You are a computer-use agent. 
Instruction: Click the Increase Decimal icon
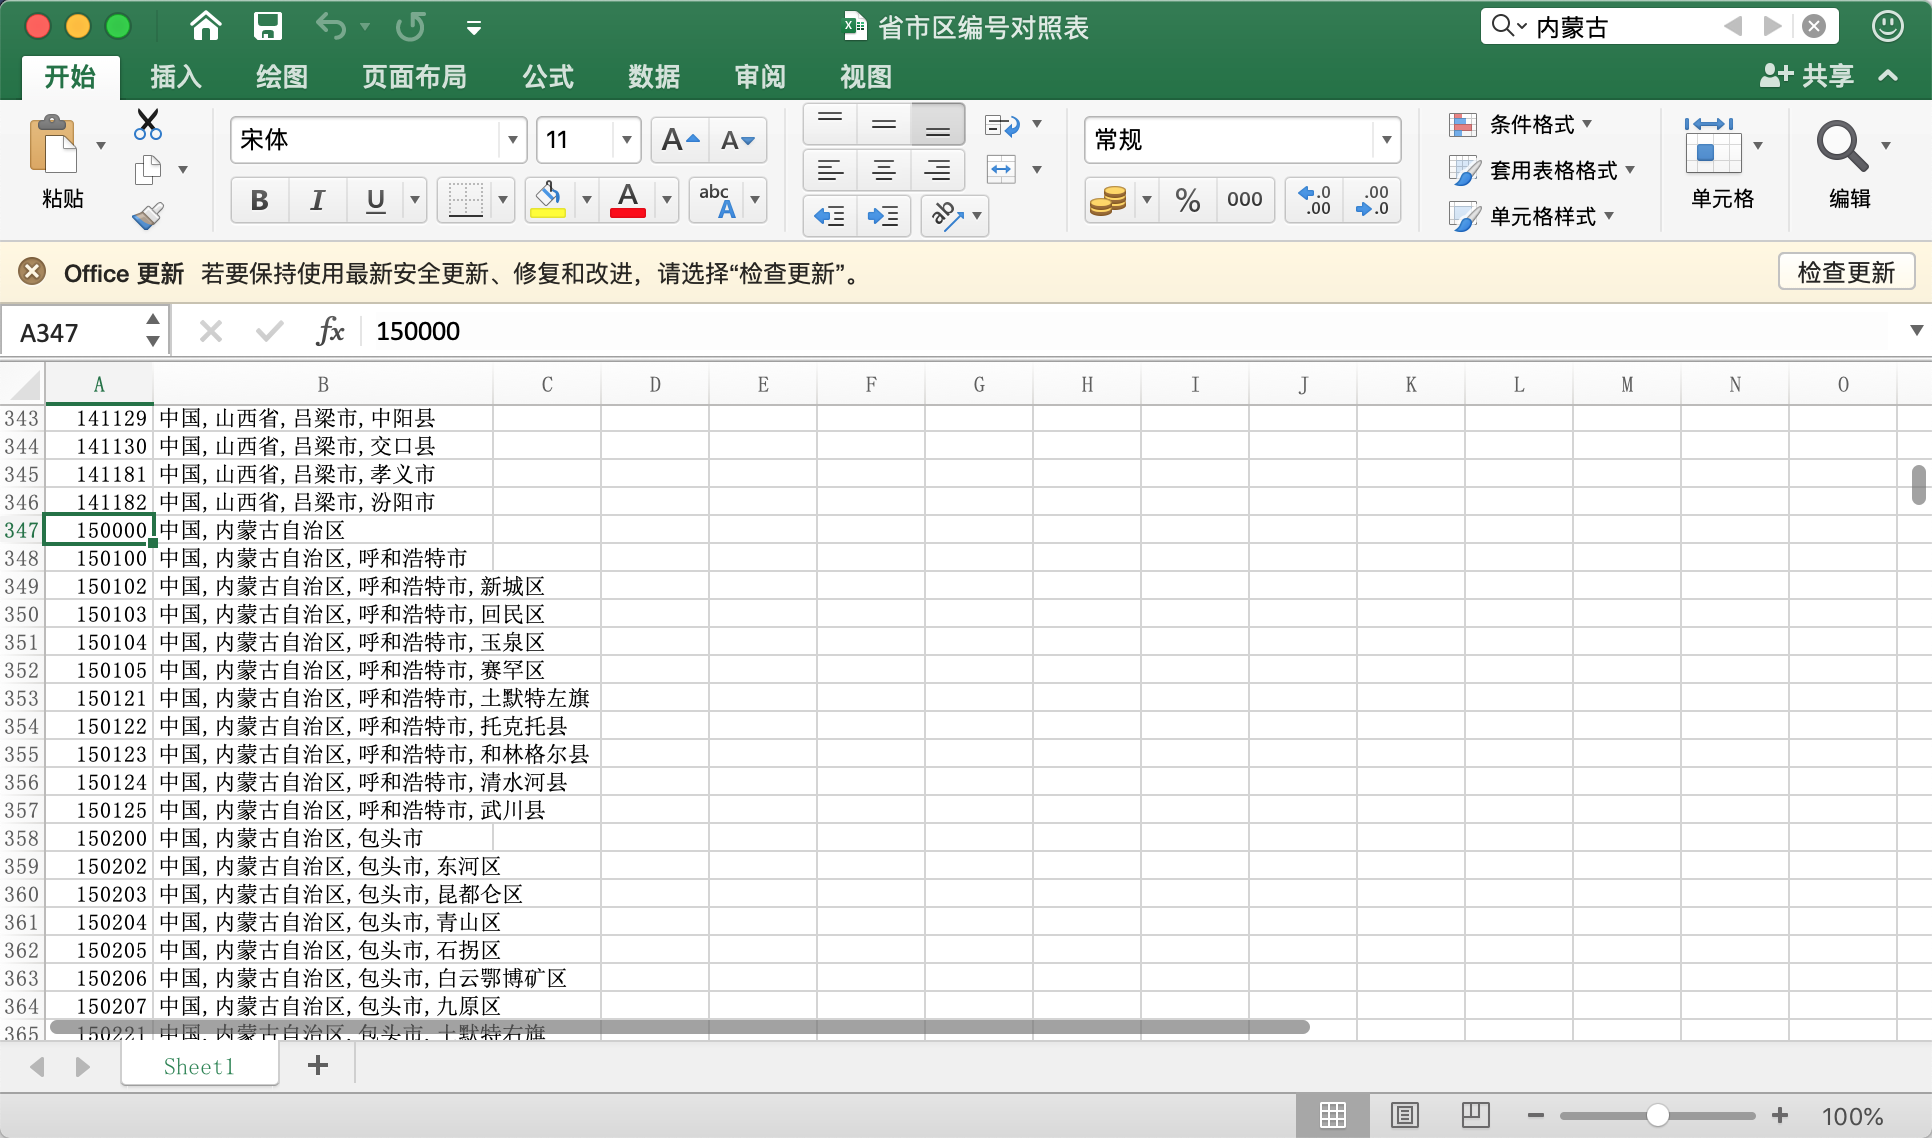tap(1314, 200)
